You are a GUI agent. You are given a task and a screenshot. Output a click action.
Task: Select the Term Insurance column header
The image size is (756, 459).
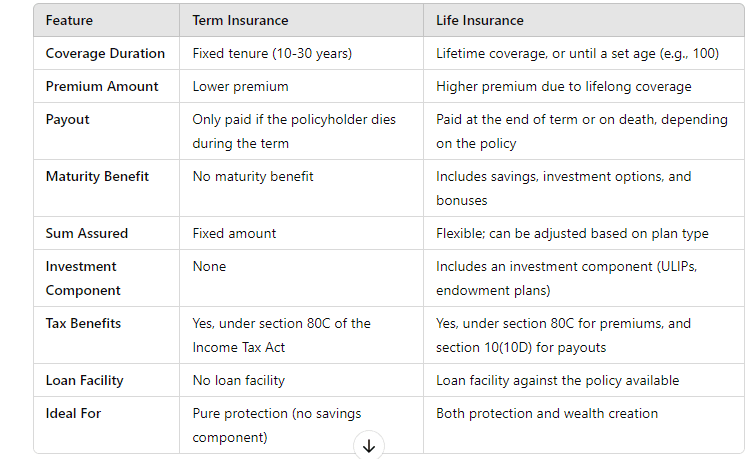tap(240, 20)
